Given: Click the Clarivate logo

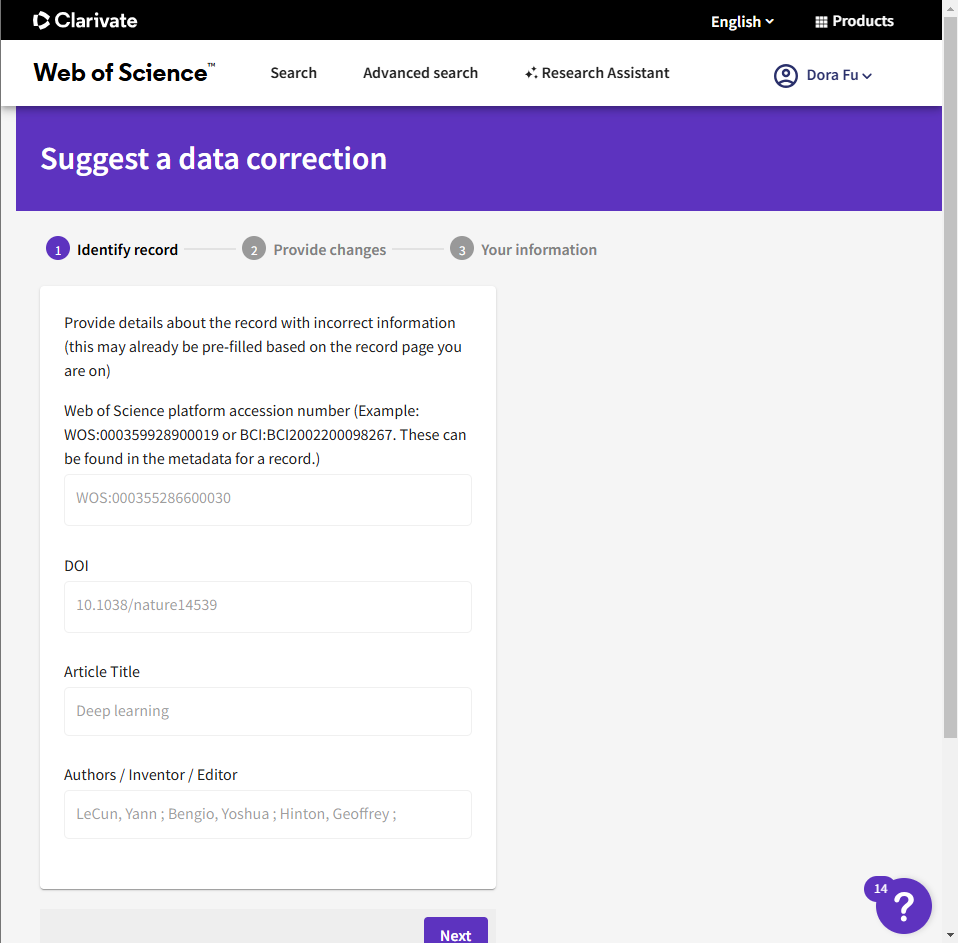Looking at the screenshot, I should (85, 20).
